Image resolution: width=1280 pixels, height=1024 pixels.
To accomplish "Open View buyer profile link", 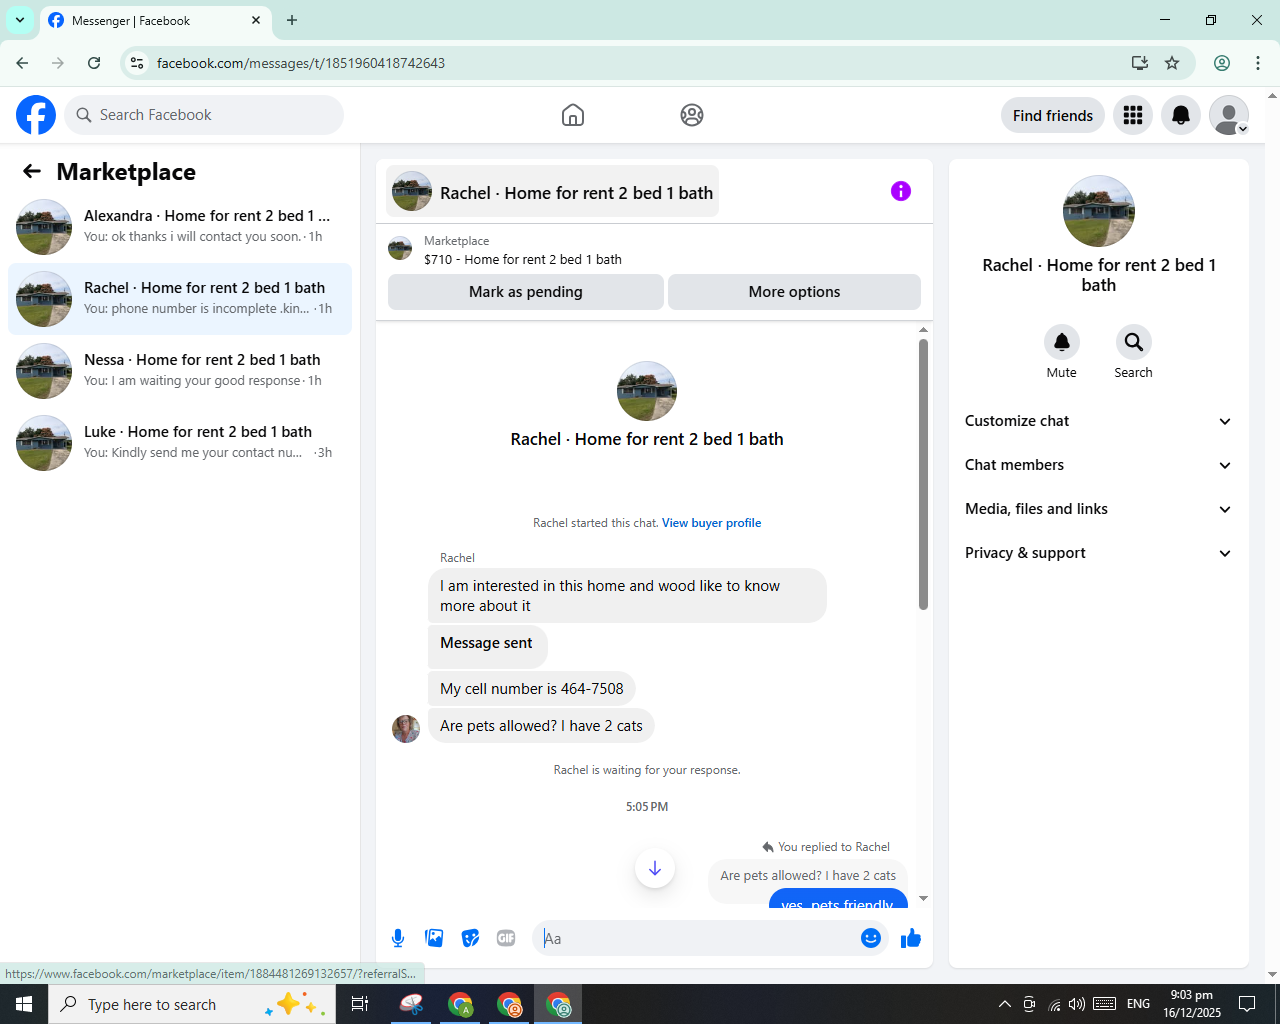I will [711, 523].
